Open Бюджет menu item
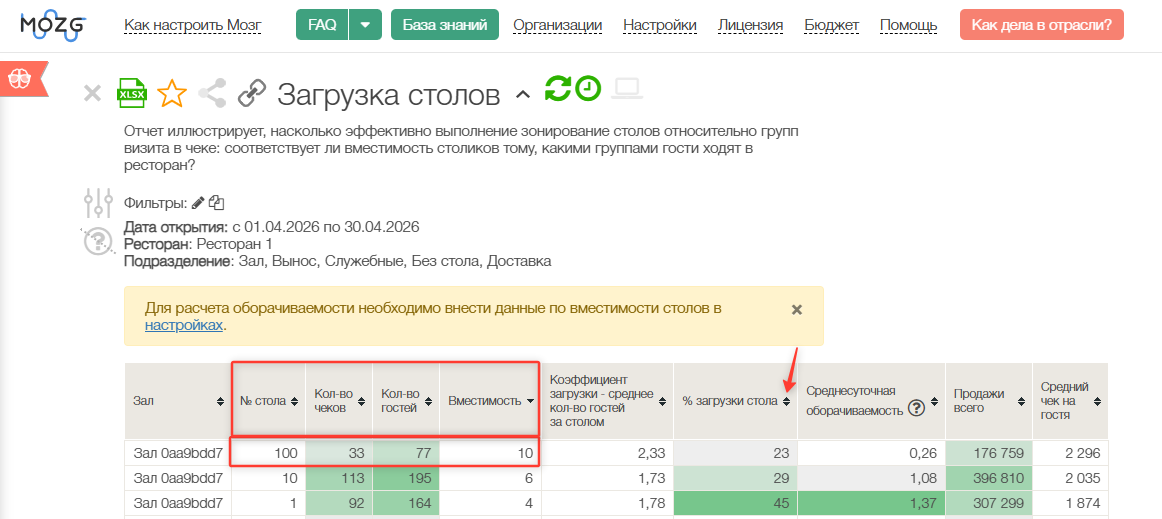 click(x=831, y=25)
